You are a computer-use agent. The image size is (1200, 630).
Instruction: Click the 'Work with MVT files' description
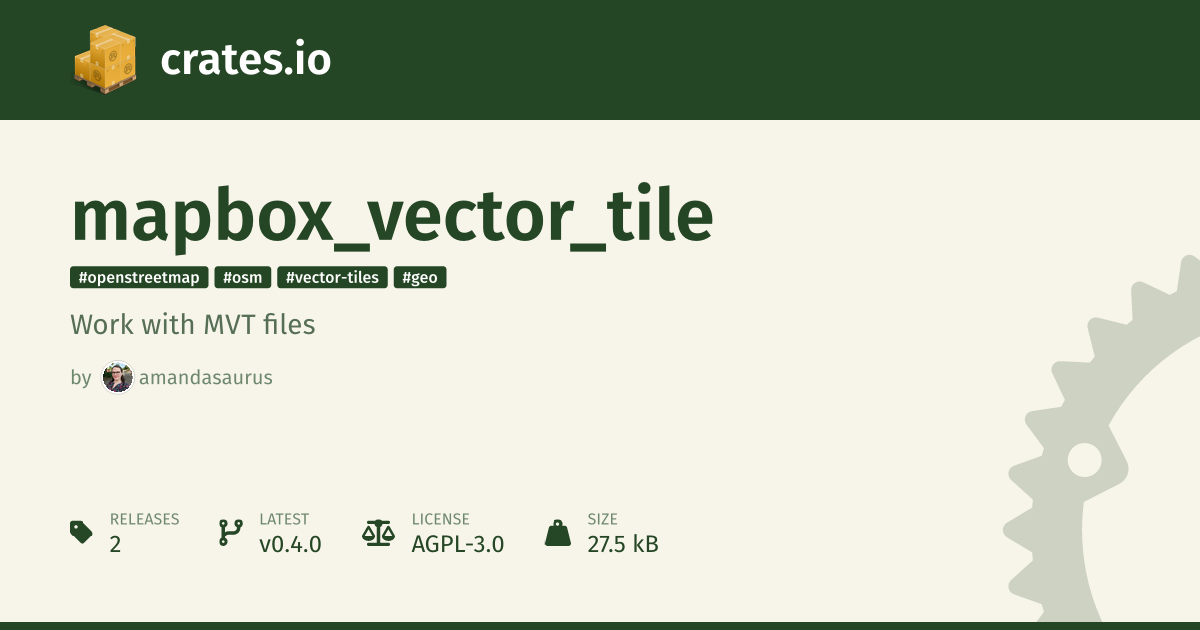click(x=193, y=325)
